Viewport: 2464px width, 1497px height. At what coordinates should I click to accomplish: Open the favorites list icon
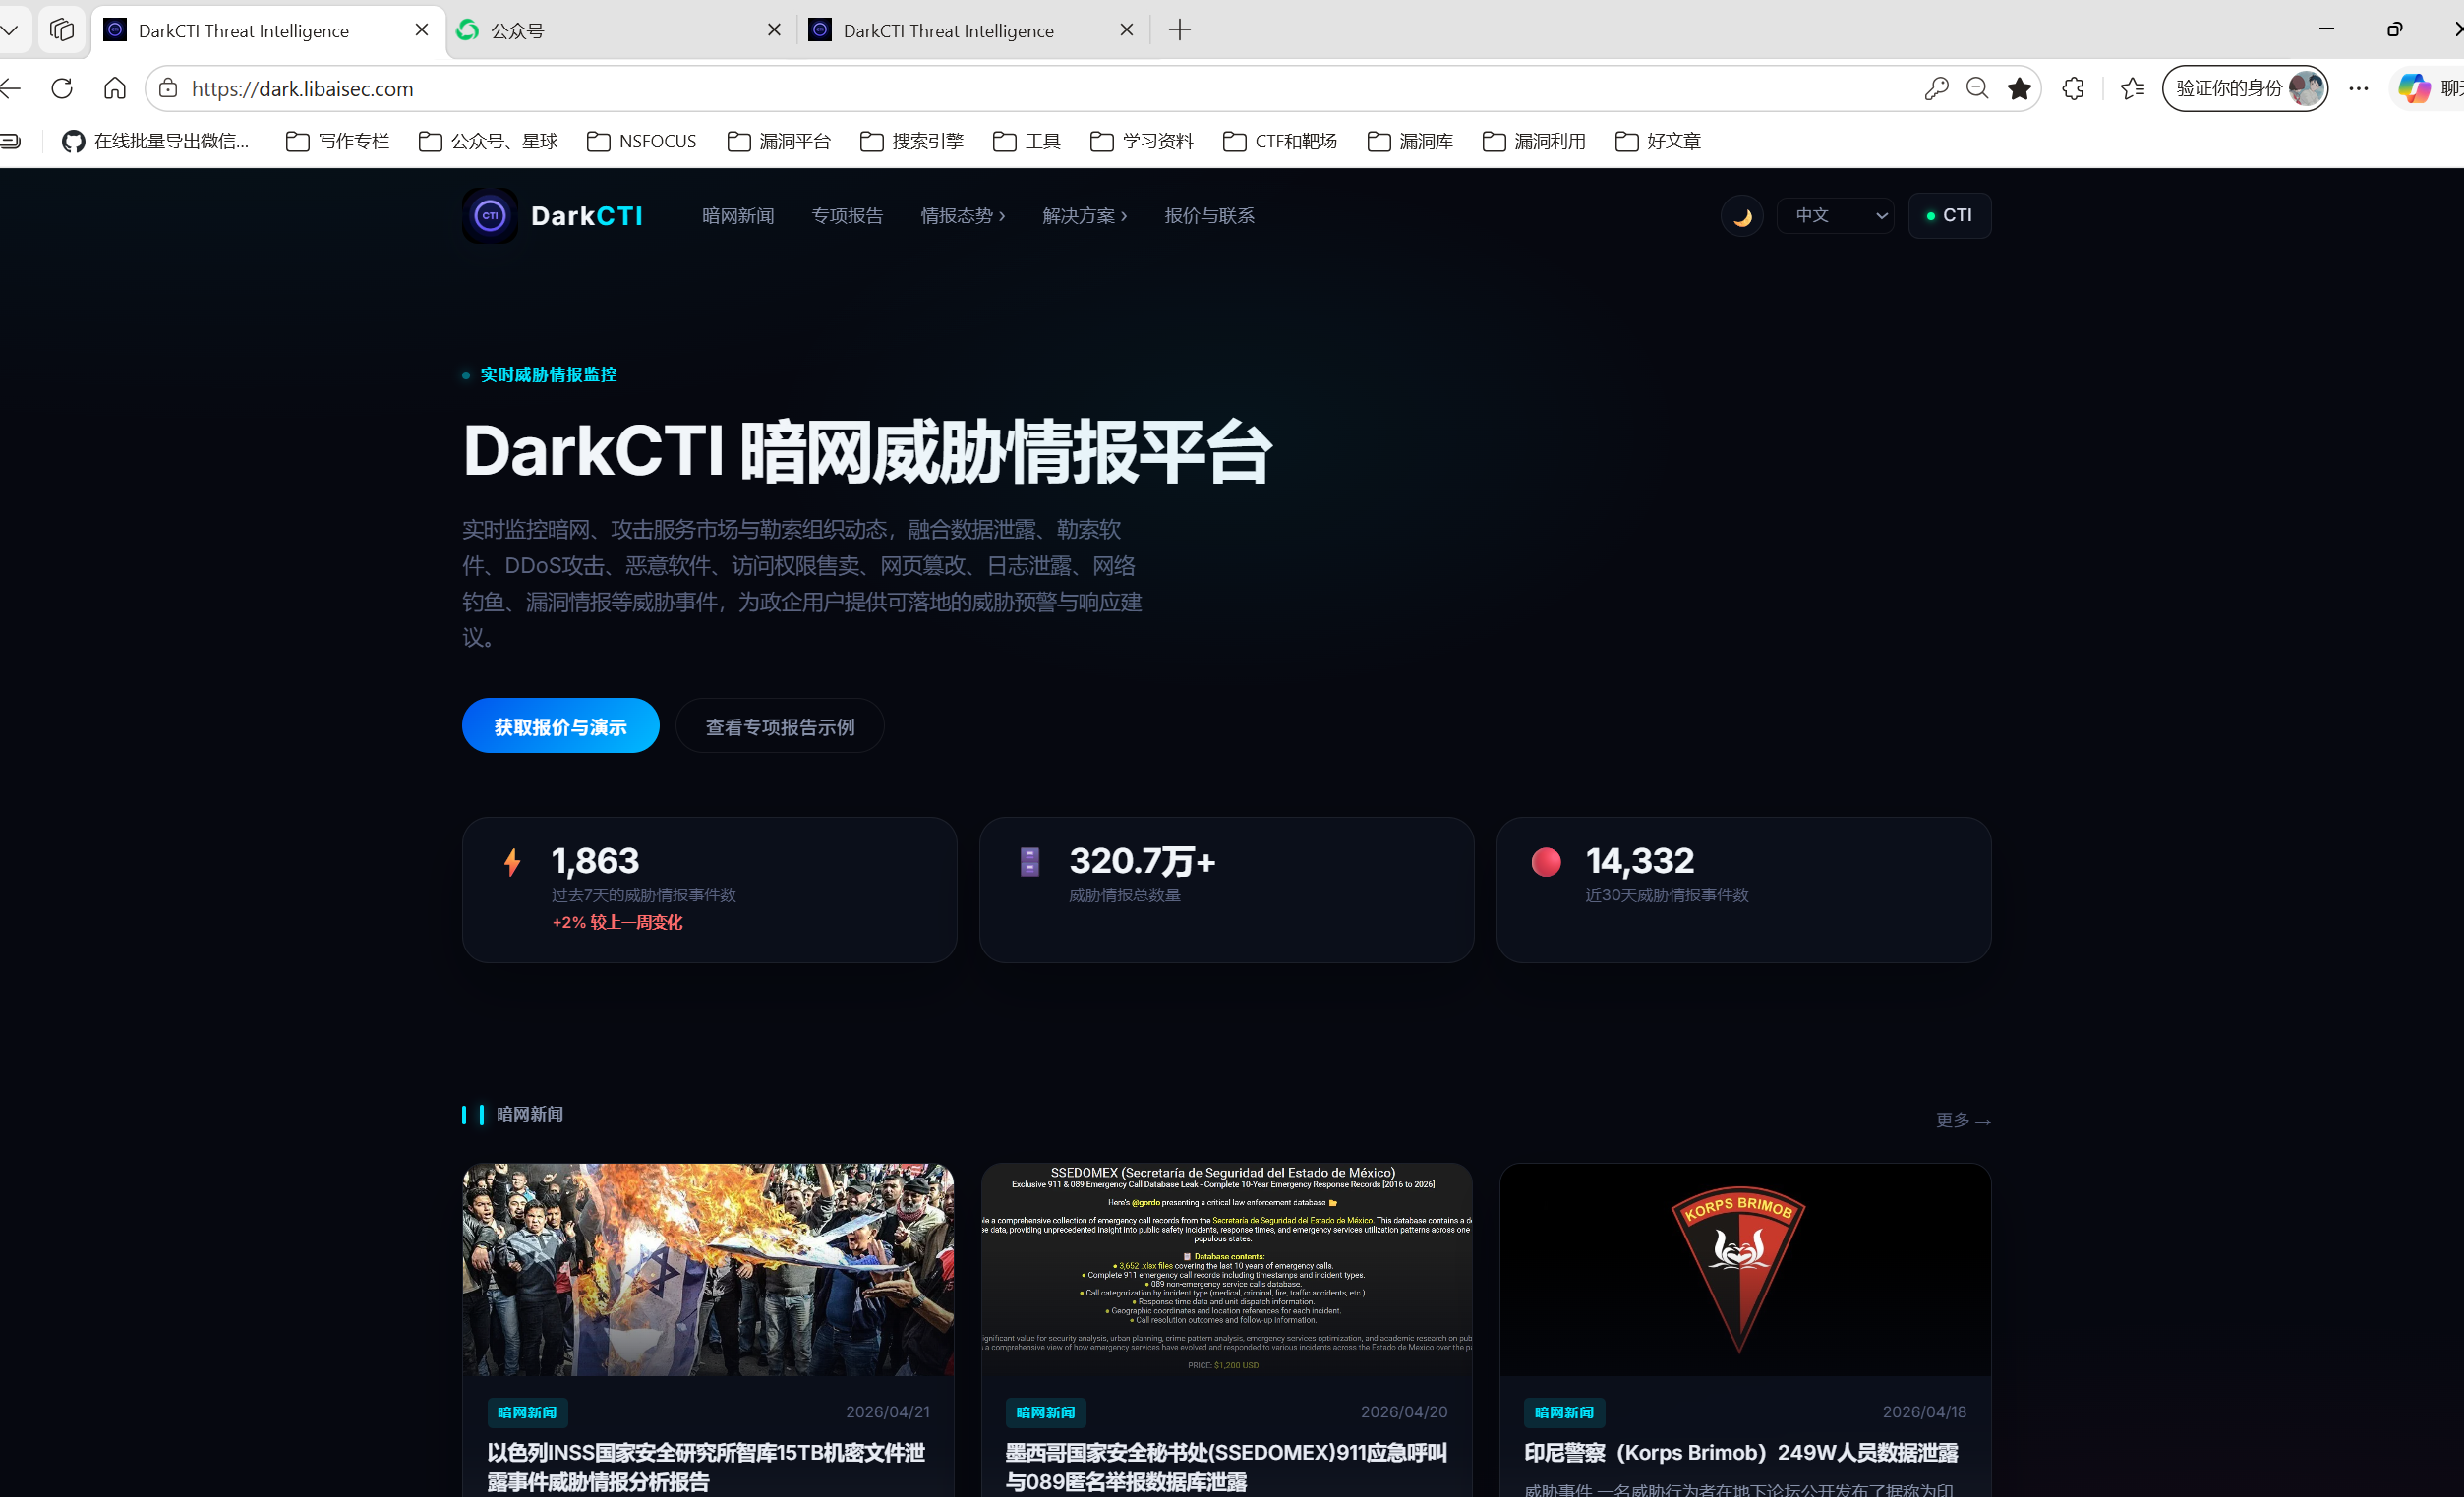click(x=2132, y=88)
